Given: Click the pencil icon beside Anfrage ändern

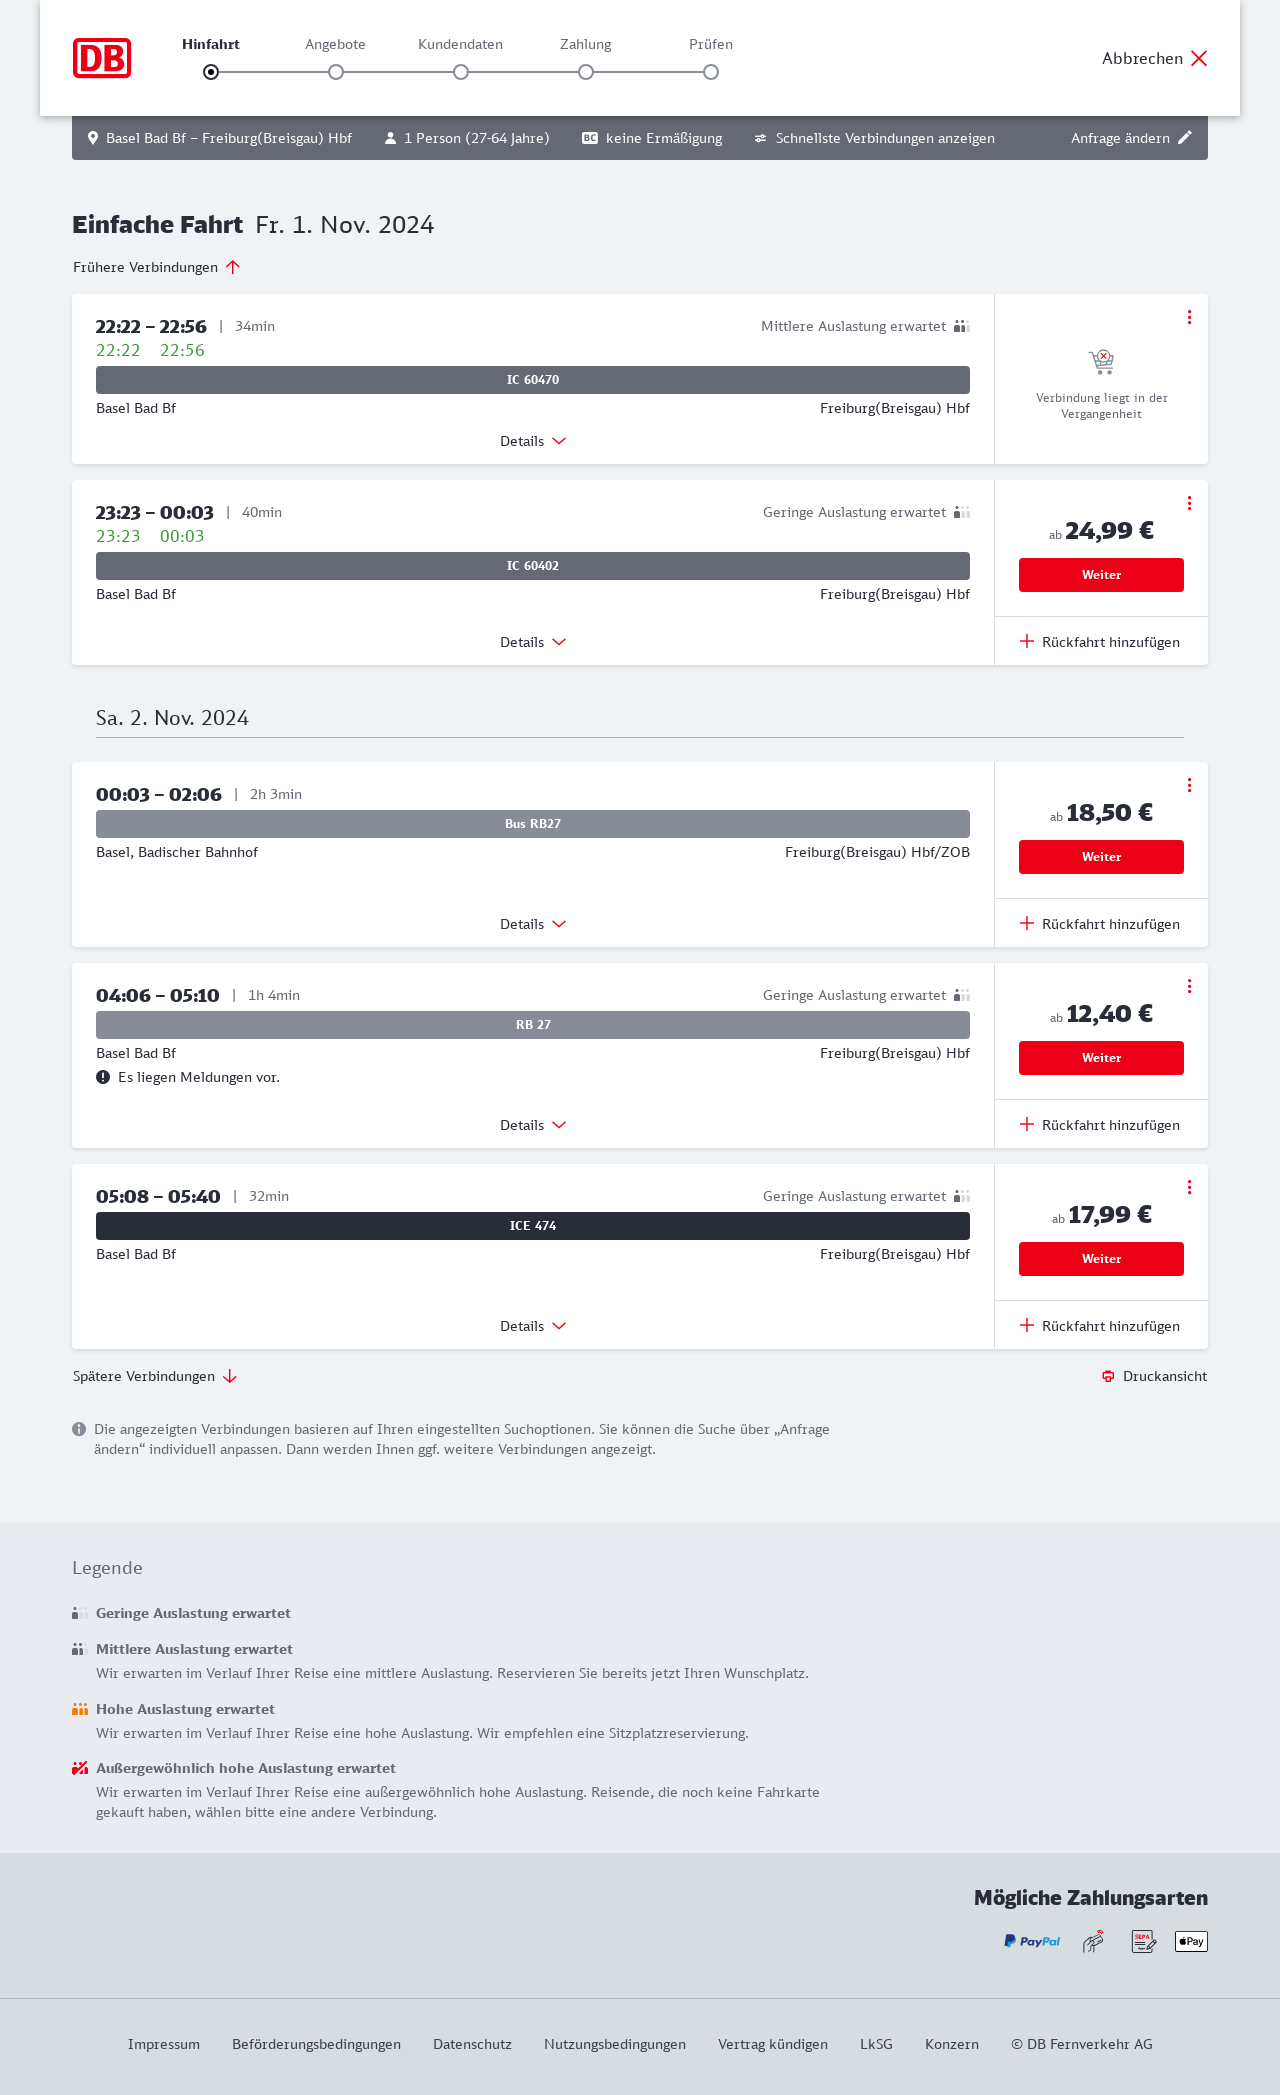Looking at the screenshot, I should [x=1185, y=138].
